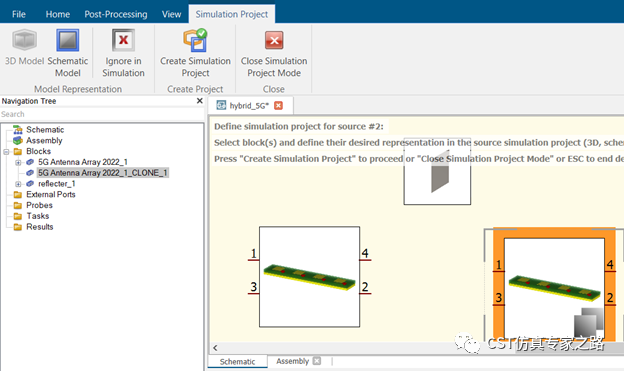Choose the Schematic Model representation icon
This screenshot has height=371, width=624.
pyautogui.click(x=68, y=40)
